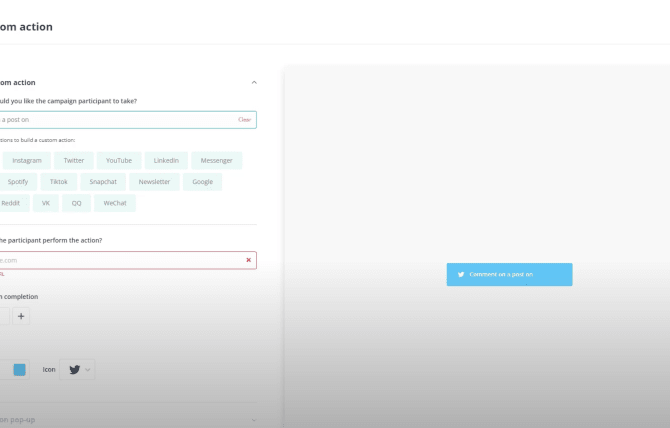The width and height of the screenshot is (670, 428).
Task: Select the Spotify suggestion chip
Action: (18, 182)
